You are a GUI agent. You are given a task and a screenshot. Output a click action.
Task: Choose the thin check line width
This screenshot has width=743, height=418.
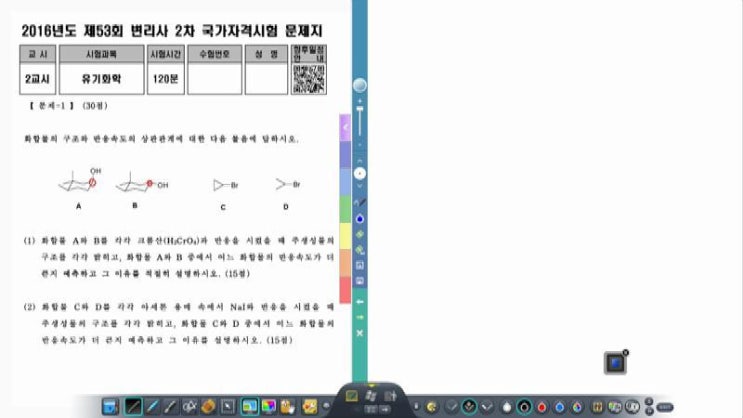click(x=451, y=407)
